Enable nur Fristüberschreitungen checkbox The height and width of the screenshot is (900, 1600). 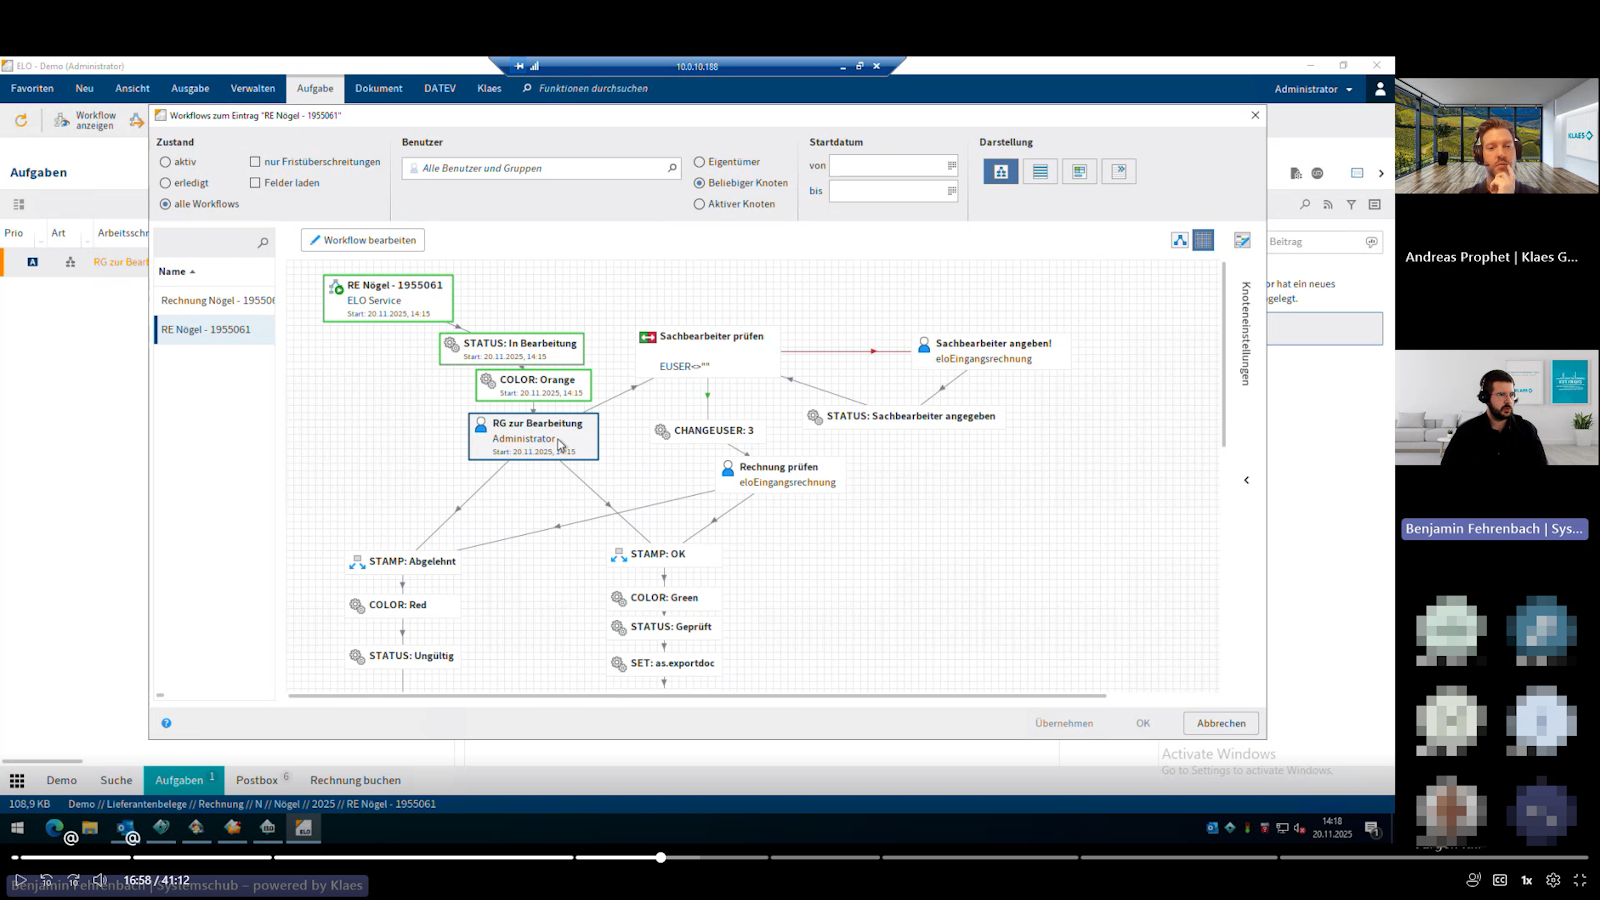pos(255,162)
